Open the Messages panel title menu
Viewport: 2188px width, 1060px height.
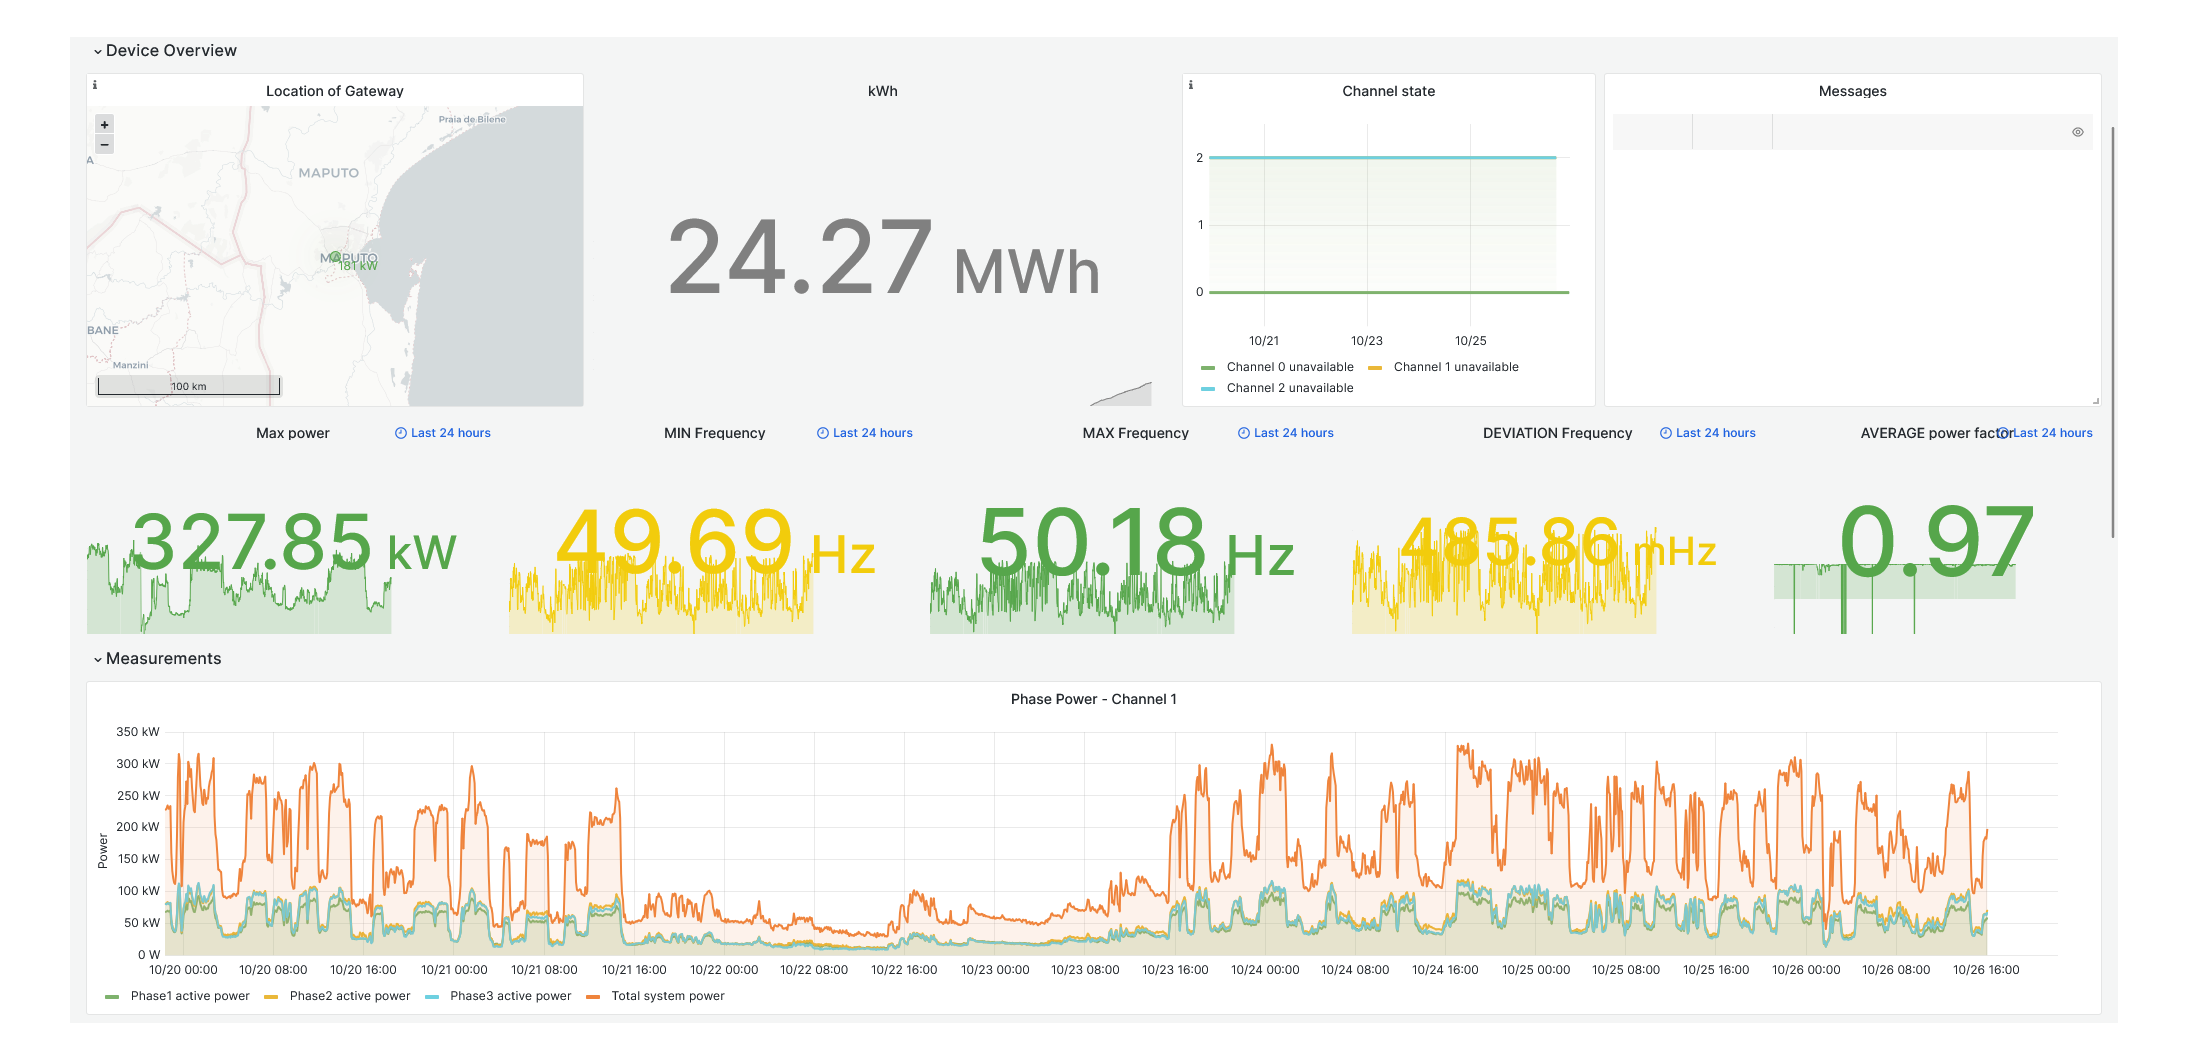1852,91
